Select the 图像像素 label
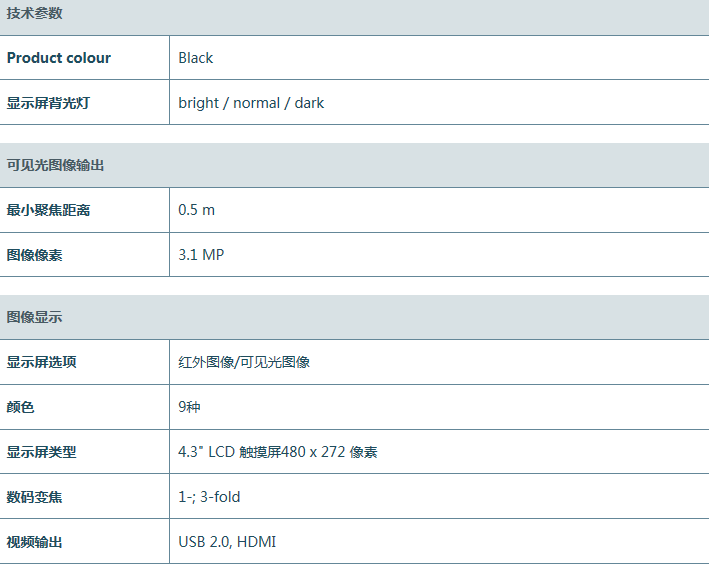709x574 pixels. pyautogui.click(x=34, y=255)
